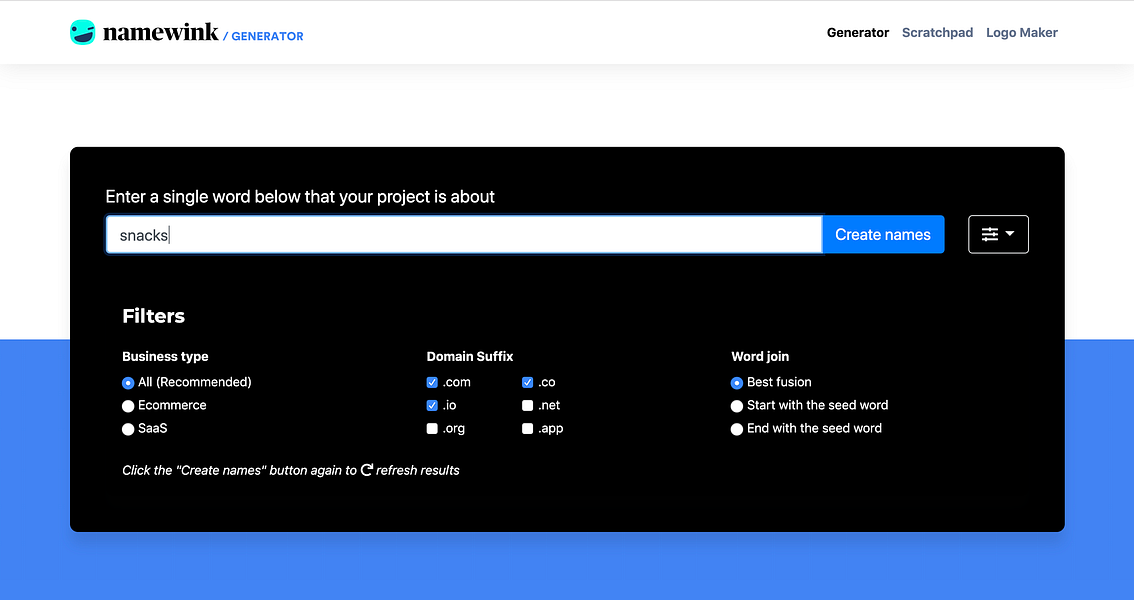Choose 'Start with the seed word' option
This screenshot has width=1134, height=600.
point(737,405)
